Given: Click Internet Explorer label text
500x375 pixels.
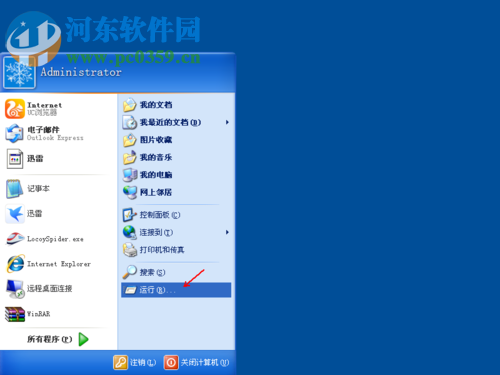Looking at the screenshot, I should 59,264.
